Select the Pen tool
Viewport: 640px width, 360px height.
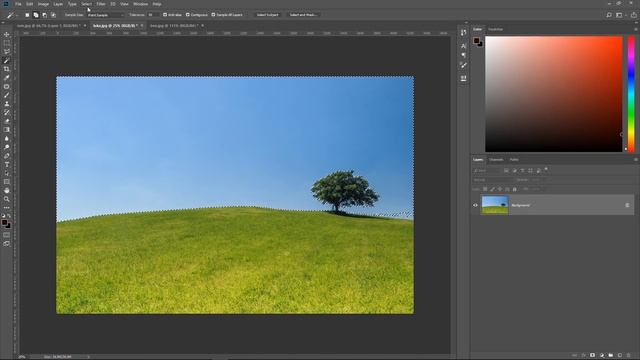[x=7, y=156]
